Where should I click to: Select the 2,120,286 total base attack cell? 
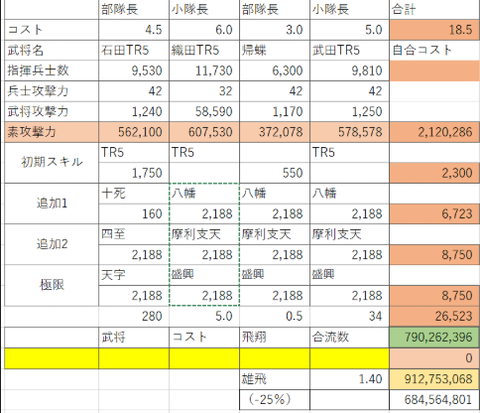435,132
